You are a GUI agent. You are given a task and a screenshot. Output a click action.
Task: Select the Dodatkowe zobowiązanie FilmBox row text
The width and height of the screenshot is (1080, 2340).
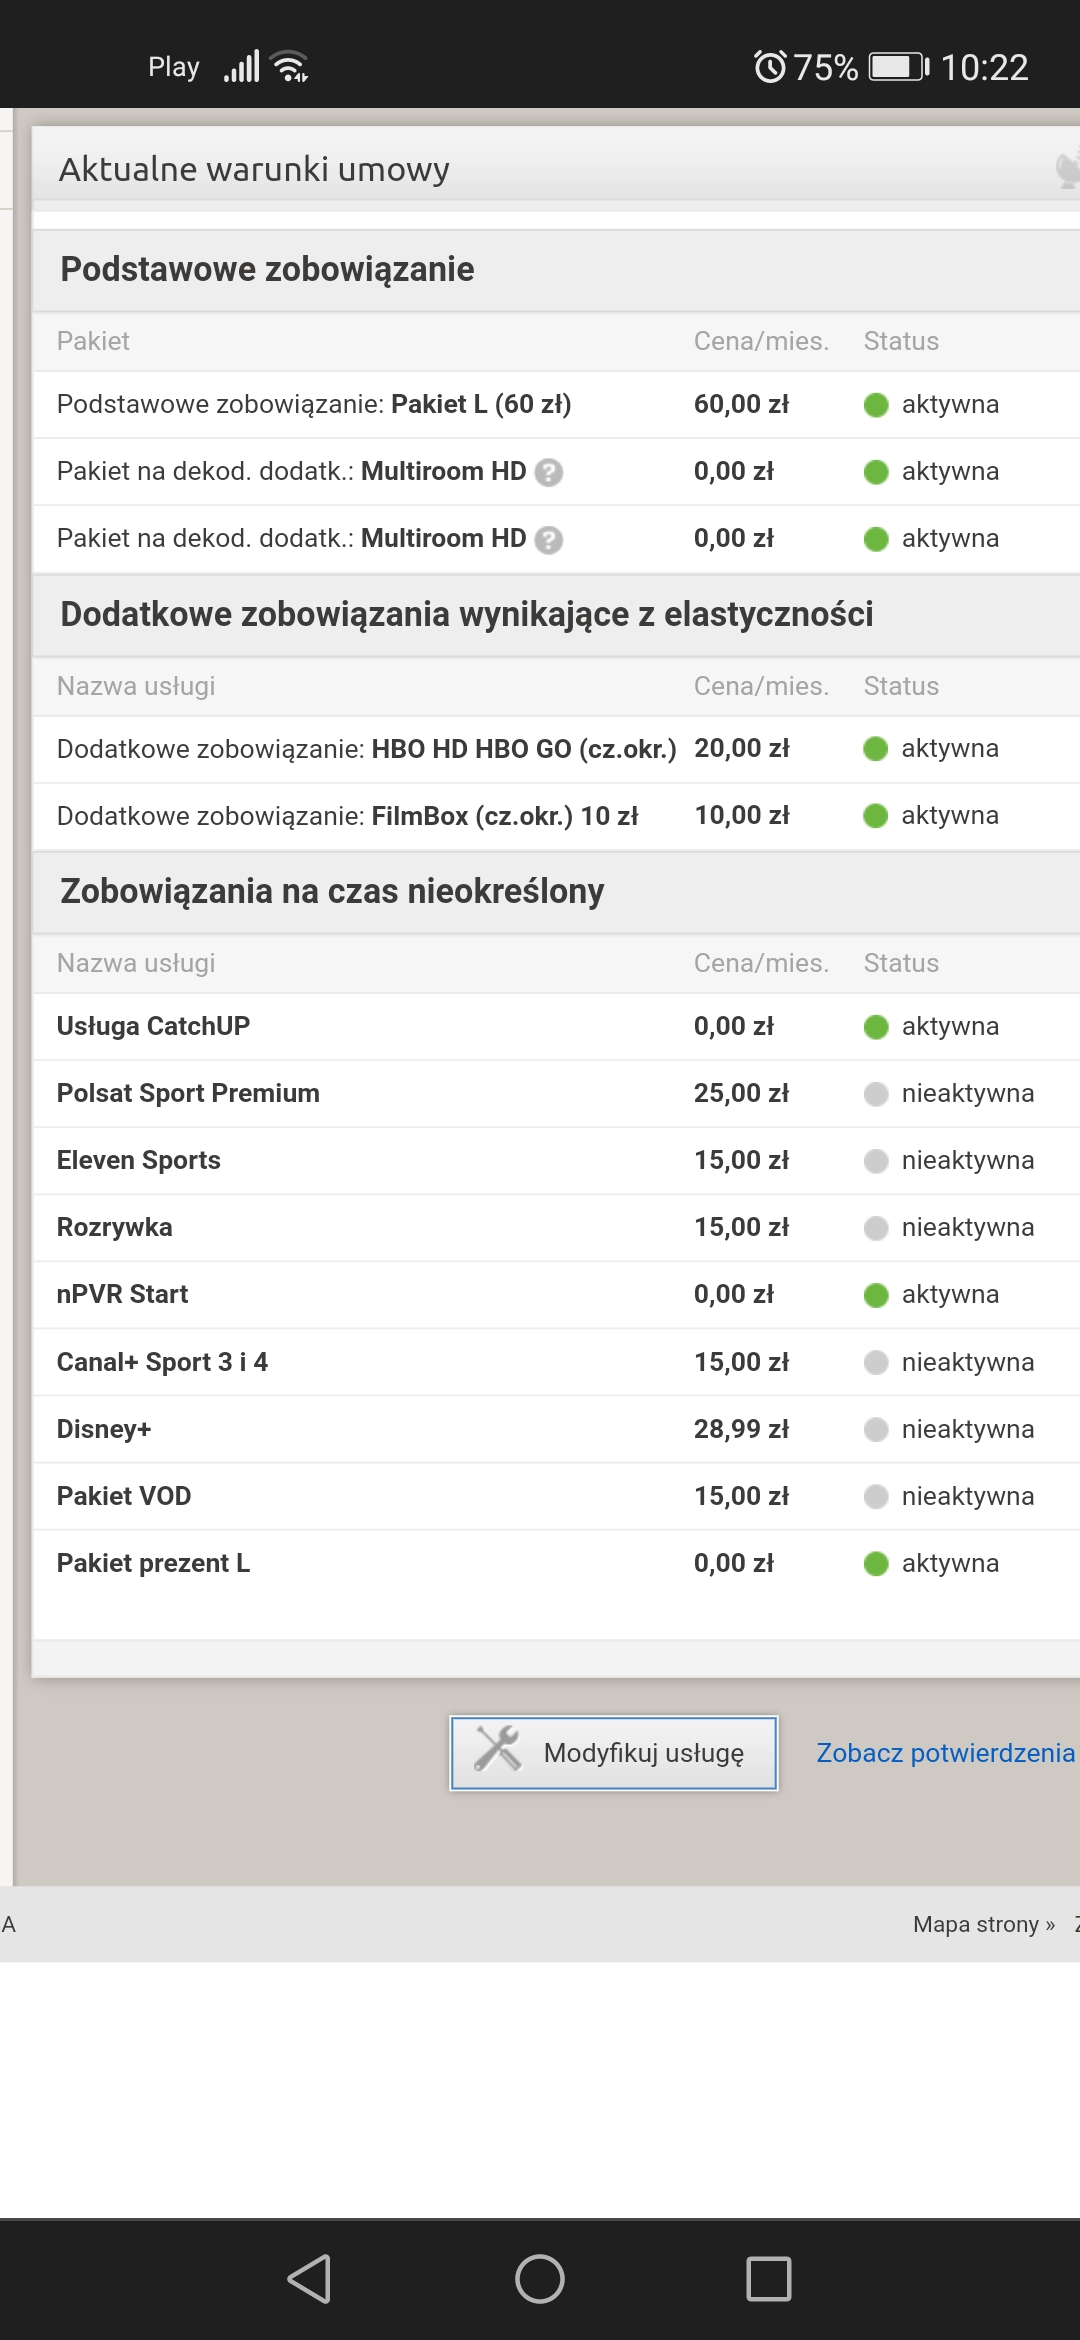(347, 816)
